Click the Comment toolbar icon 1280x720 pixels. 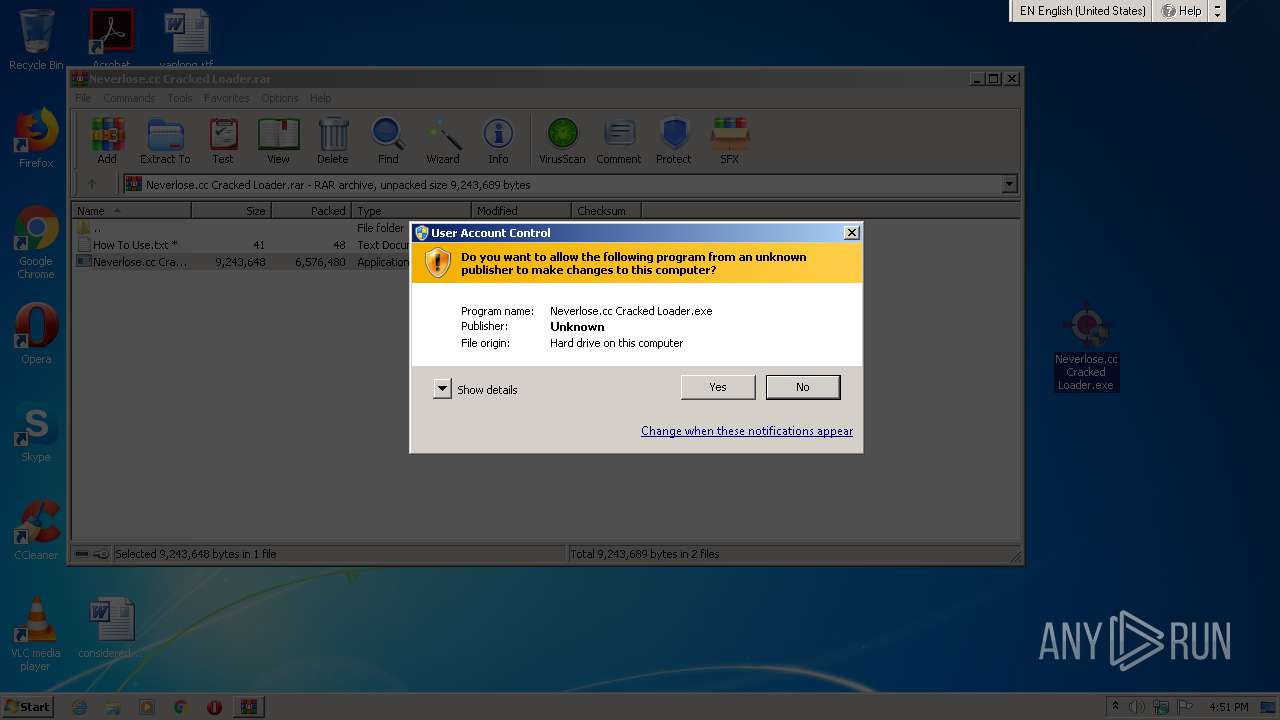pos(619,141)
